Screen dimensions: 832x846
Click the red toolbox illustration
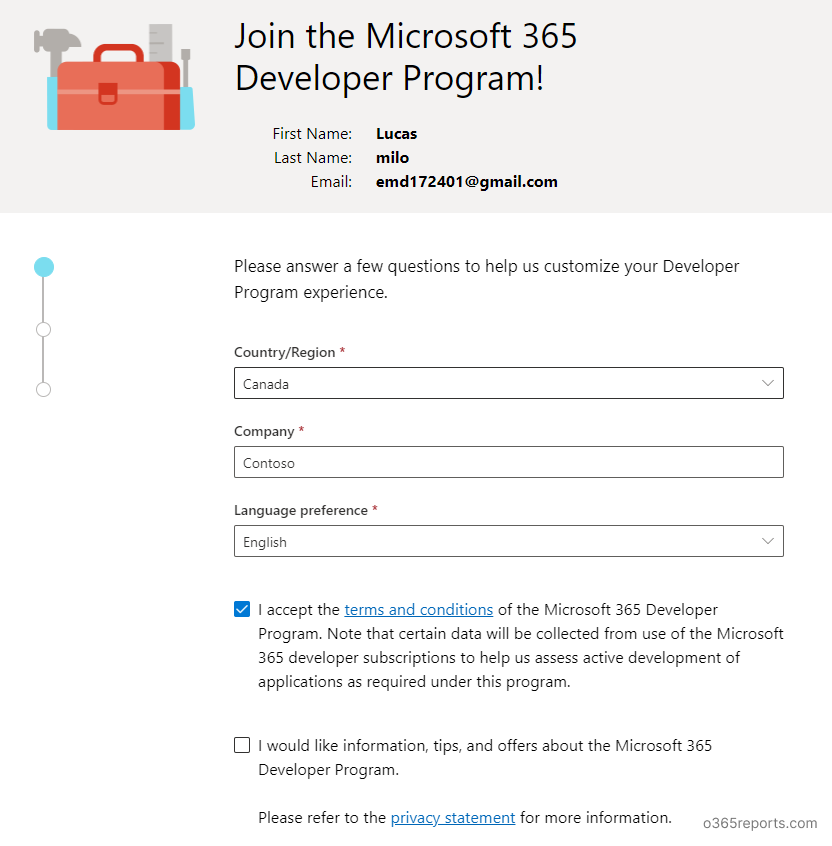pyautogui.click(x=119, y=88)
